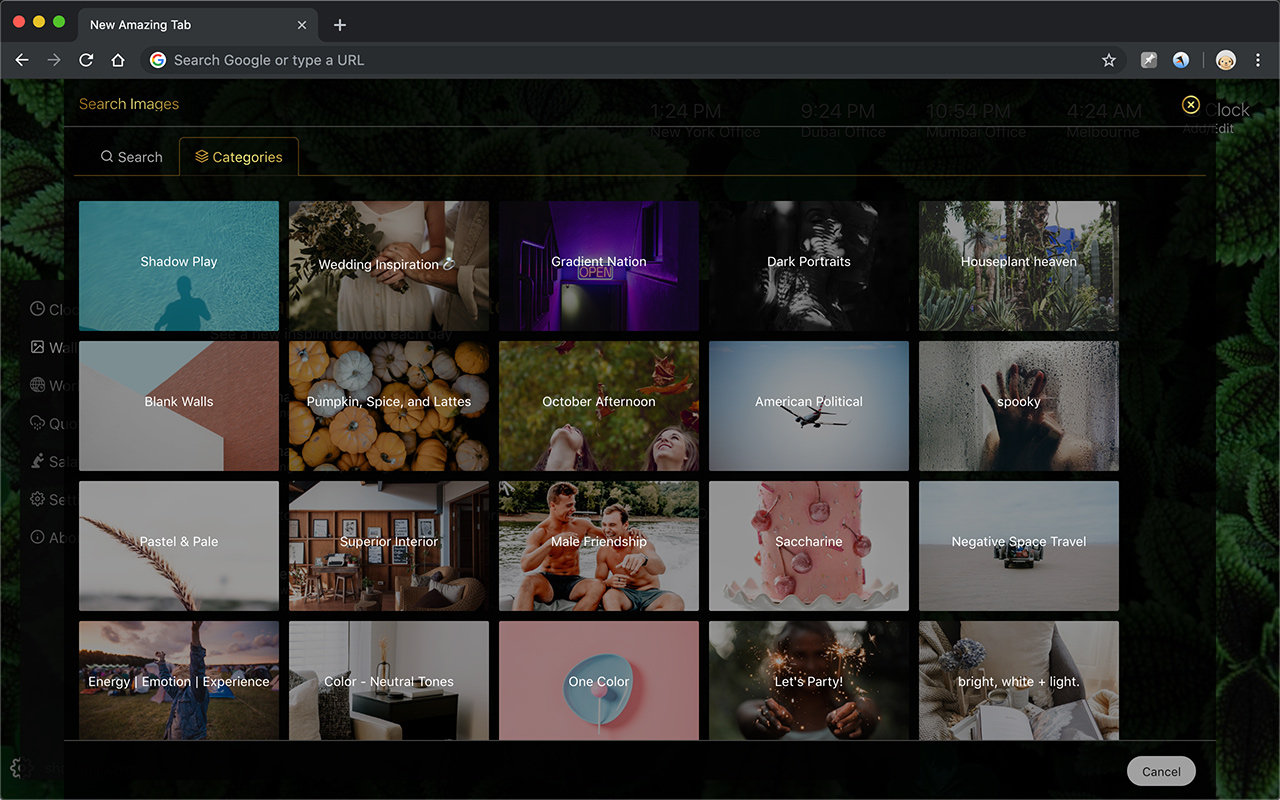Select the Houseplant heaven category

(1019, 266)
